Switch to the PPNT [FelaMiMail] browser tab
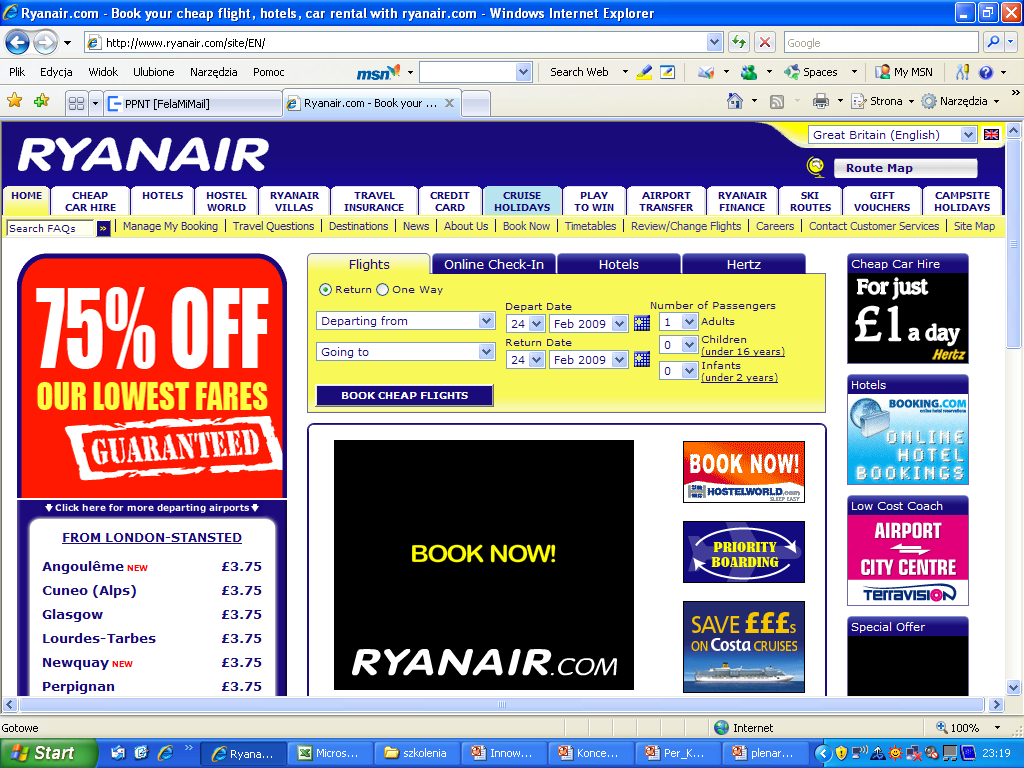 193,103
